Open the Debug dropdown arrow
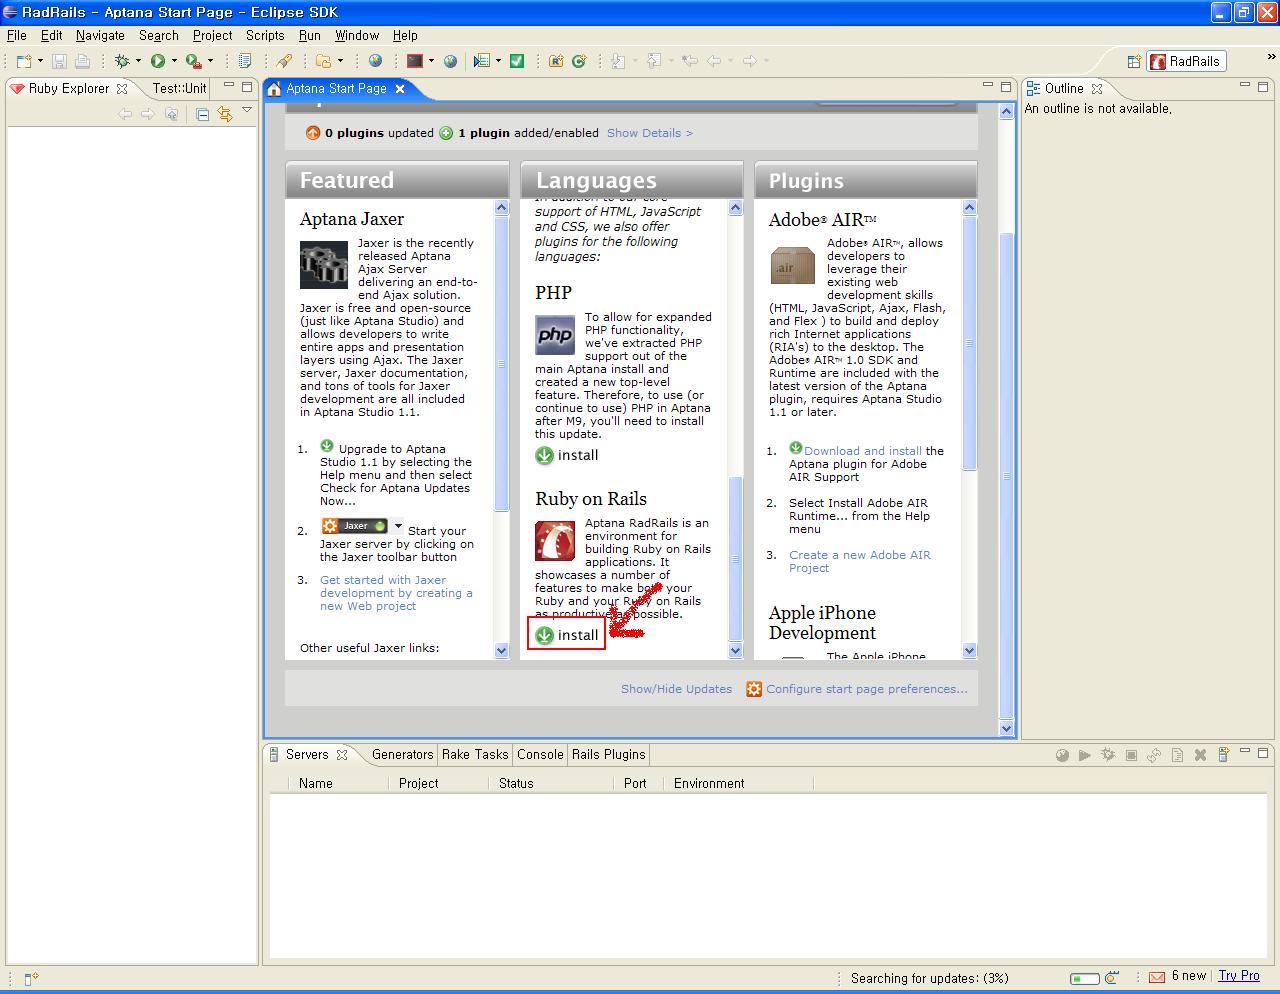The width and height of the screenshot is (1280, 994). tap(137, 61)
